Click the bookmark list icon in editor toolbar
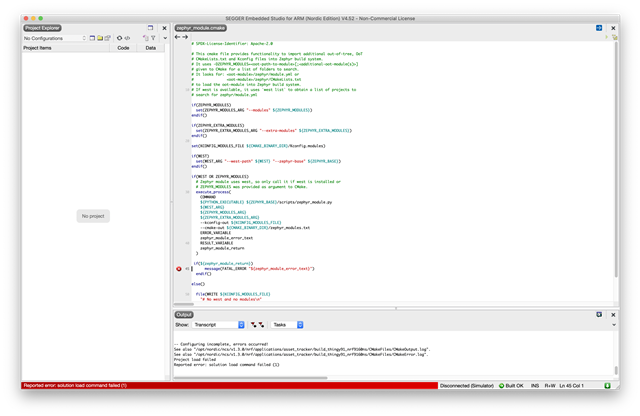This screenshot has height=416, width=640. point(614,37)
